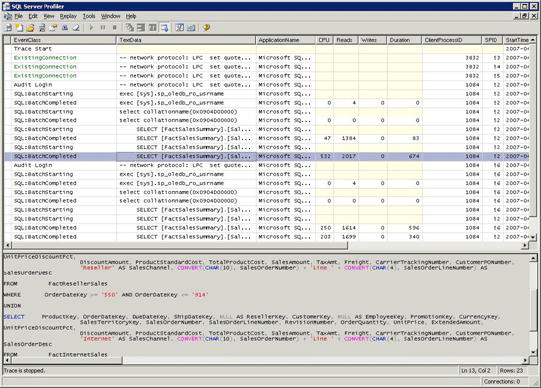Click the Reads value 1614
541x388 pixels.
pyautogui.click(x=348, y=228)
